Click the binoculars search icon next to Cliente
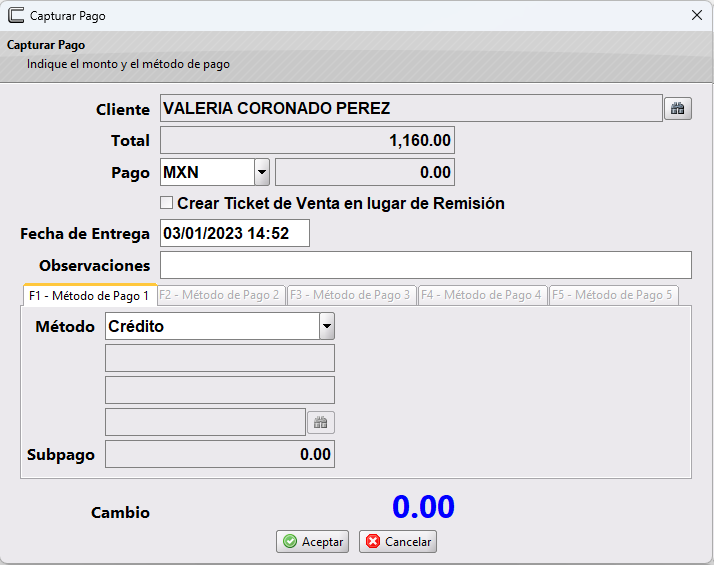The image size is (714, 565). click(x=678, y=108)
